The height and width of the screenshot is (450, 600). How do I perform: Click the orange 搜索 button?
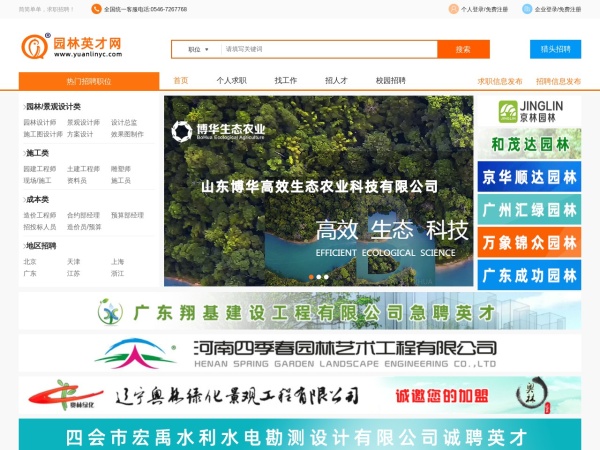coord(463,49)
